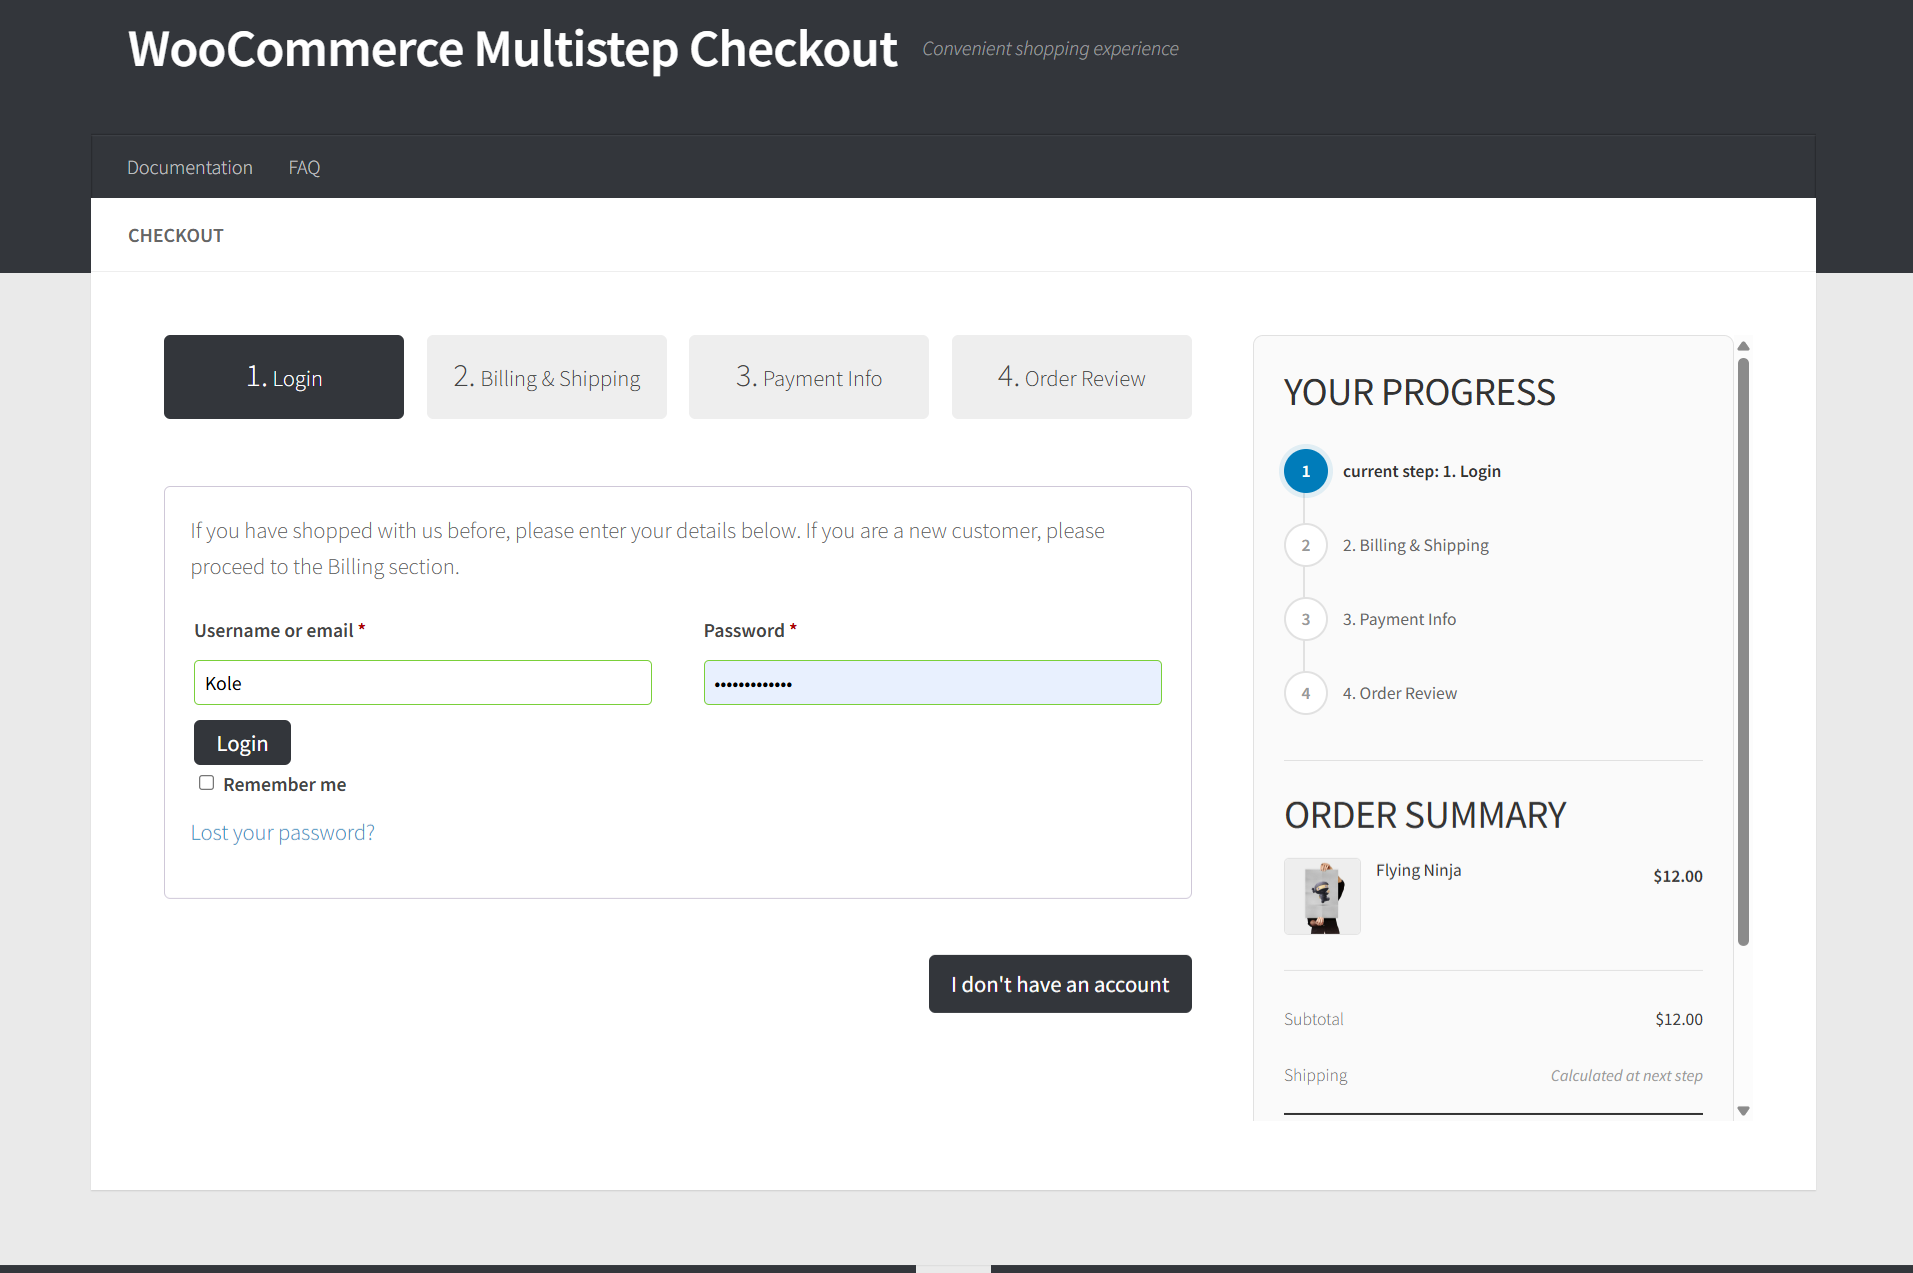
Task: Open the FAQ menu item
Action: [304, 167]
